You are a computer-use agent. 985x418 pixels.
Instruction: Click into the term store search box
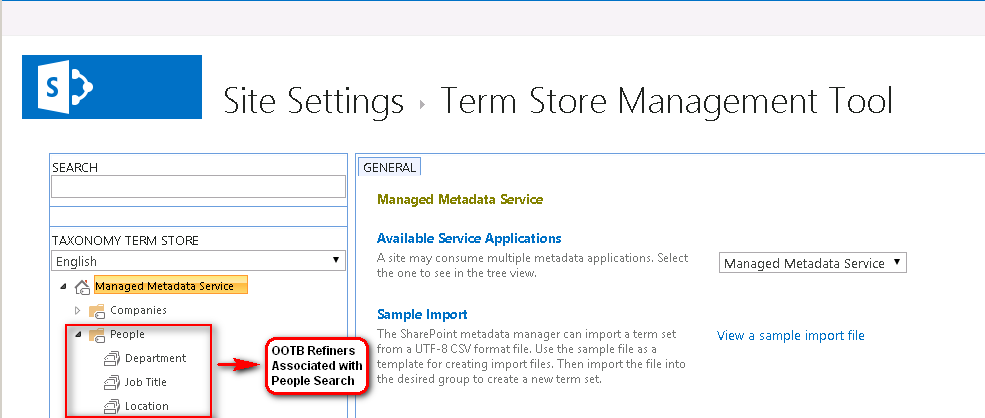click(198, 186)
